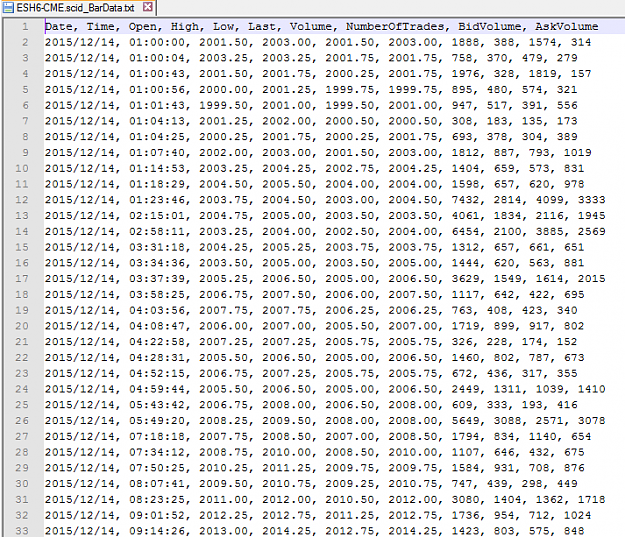Close the ESH6-CME.scid_BarData.txt tab

point(147,7)
